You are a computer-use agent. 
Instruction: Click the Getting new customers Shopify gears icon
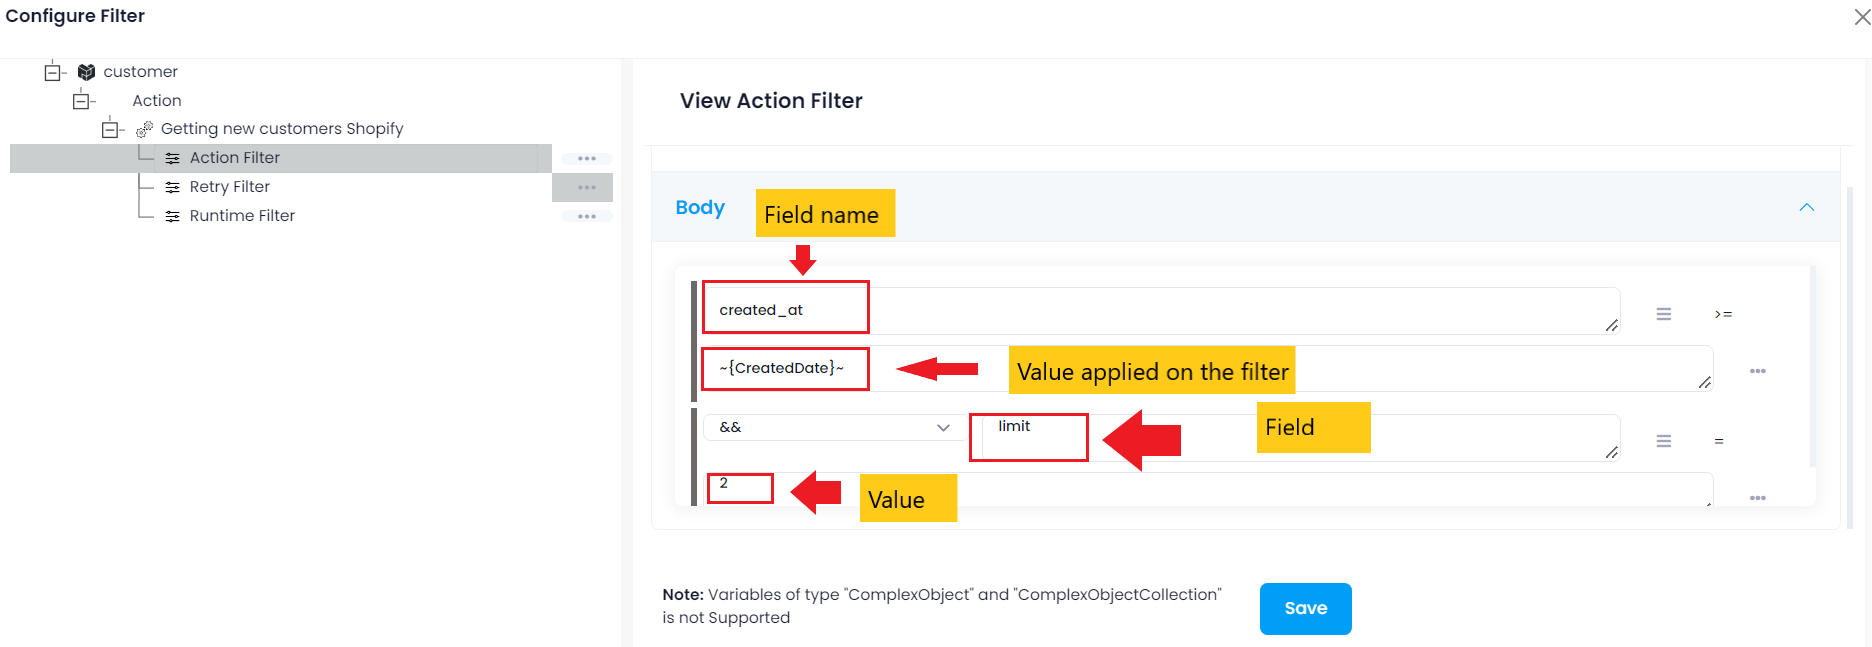point(145,129)
